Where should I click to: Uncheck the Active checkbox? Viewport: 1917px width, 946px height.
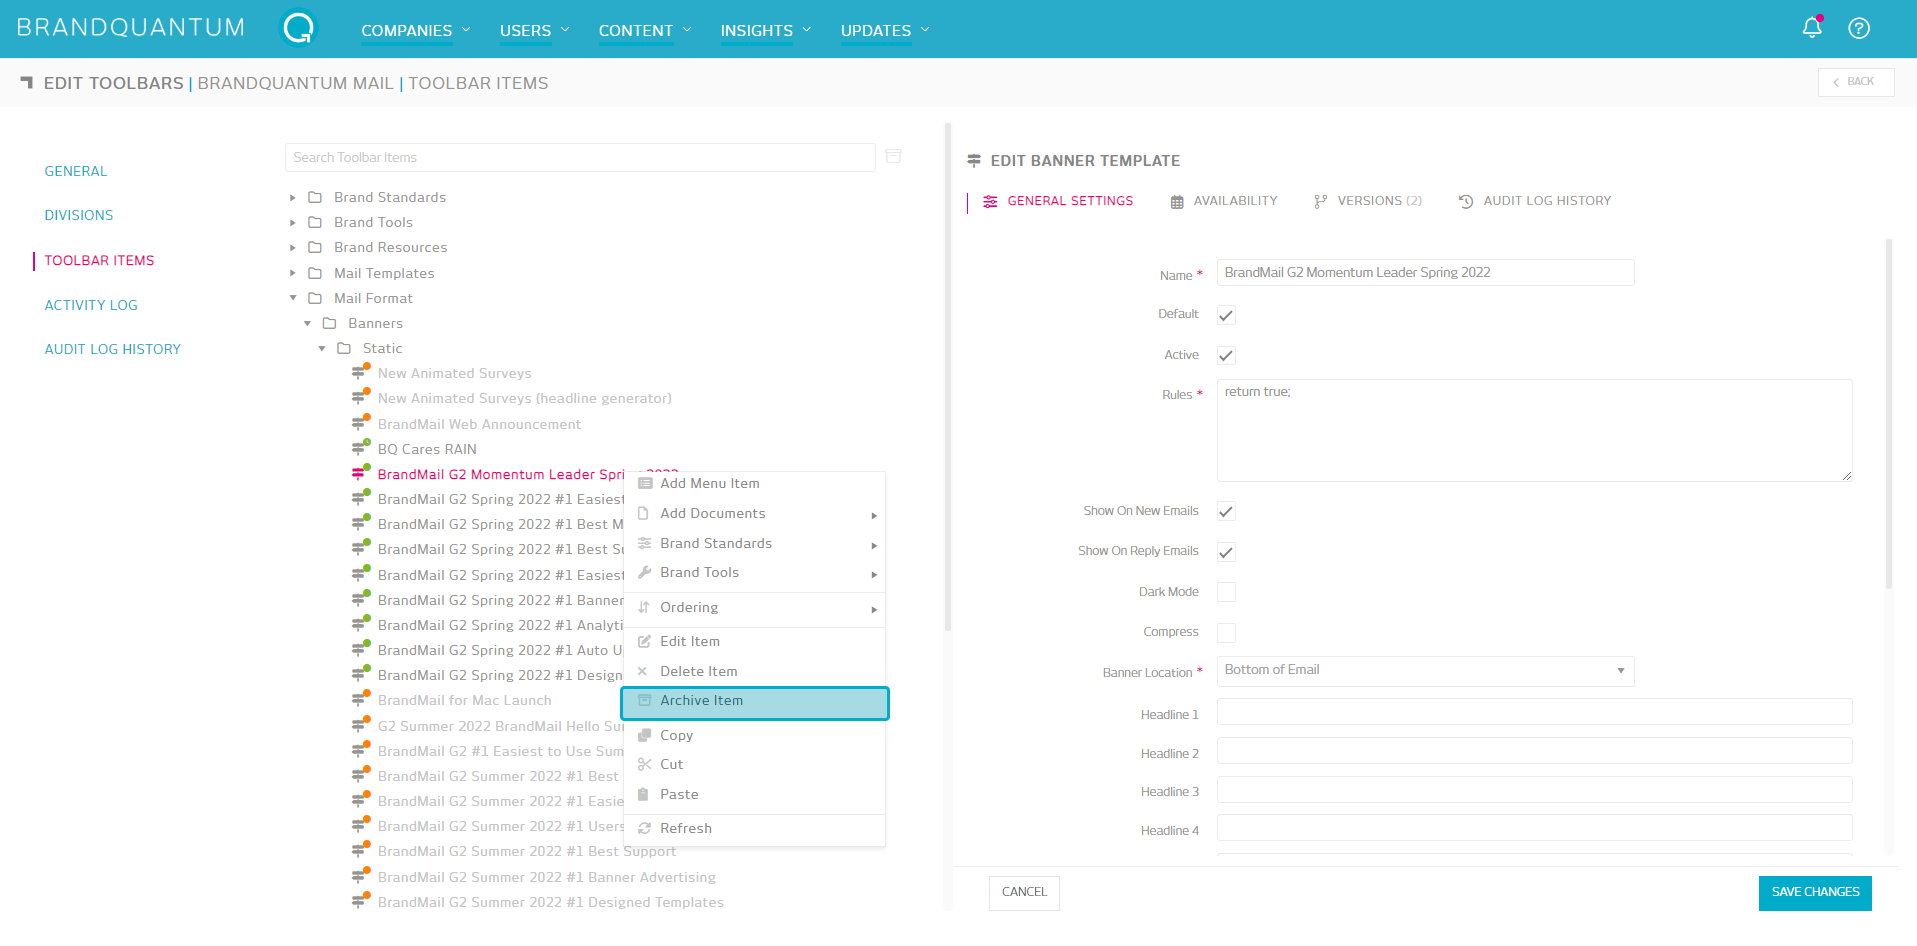click(x=1226, y=355)
